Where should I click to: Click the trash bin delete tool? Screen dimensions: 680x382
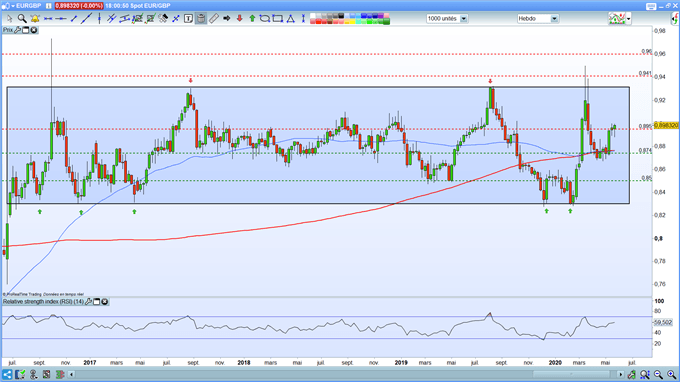(201, 19)
